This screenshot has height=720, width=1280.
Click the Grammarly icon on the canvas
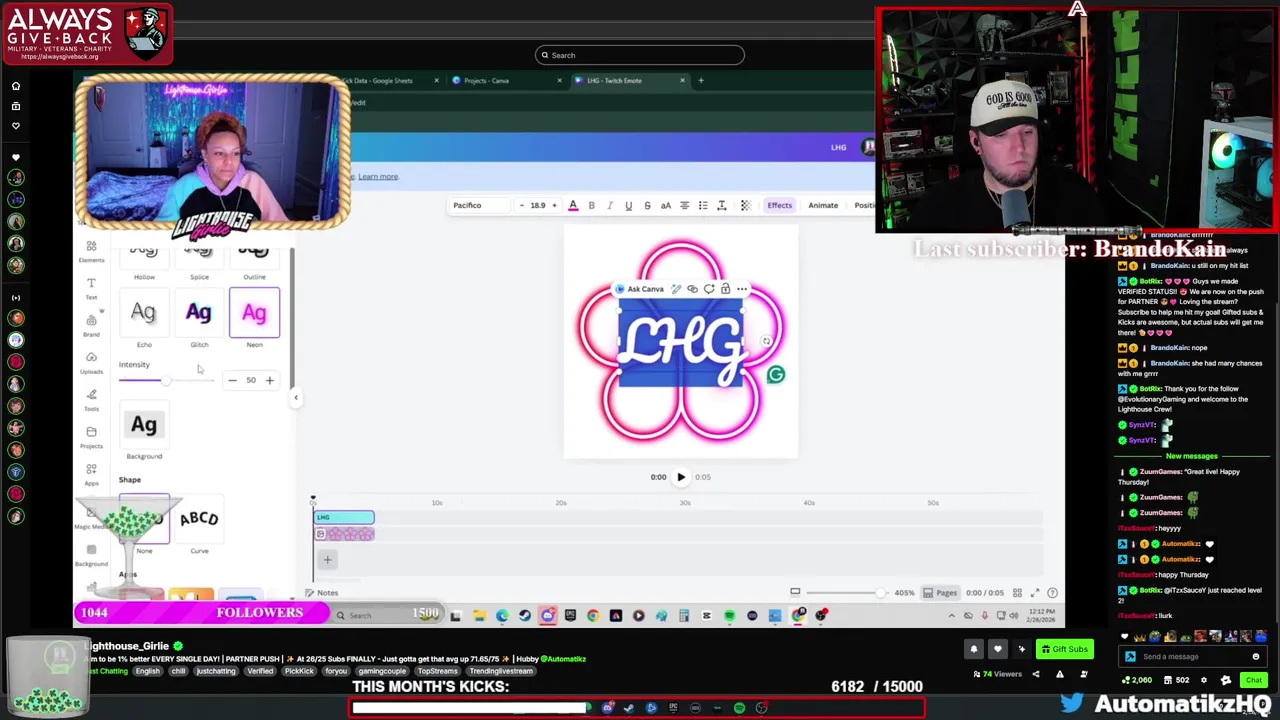pyautogui.click(x=776, y=375)
